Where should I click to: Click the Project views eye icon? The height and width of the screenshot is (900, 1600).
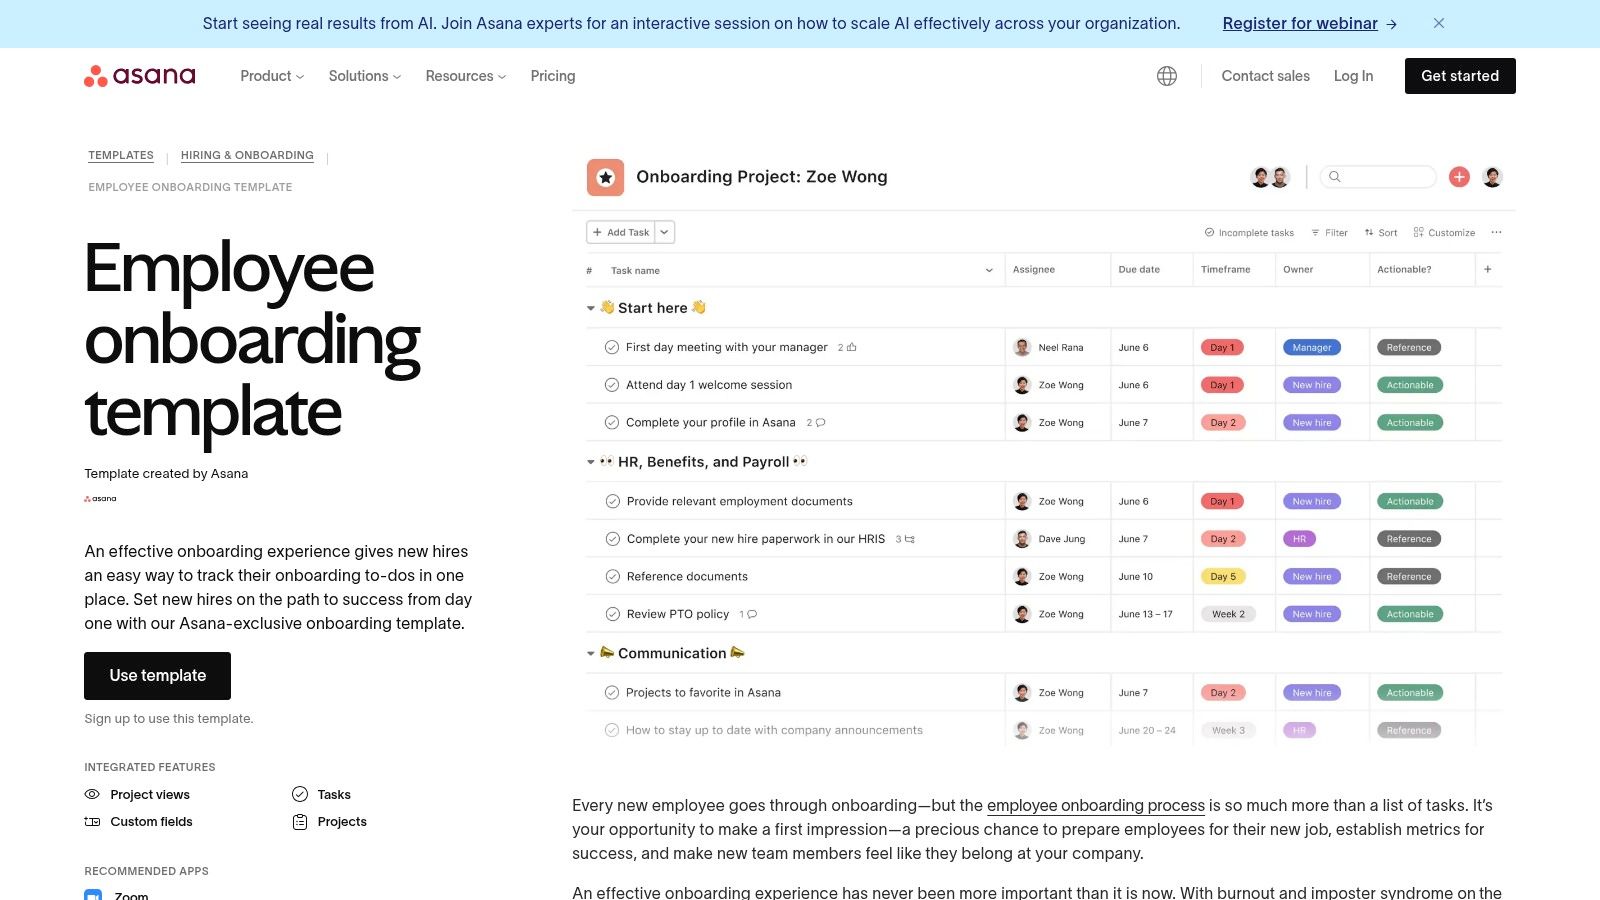pos(92,794)
